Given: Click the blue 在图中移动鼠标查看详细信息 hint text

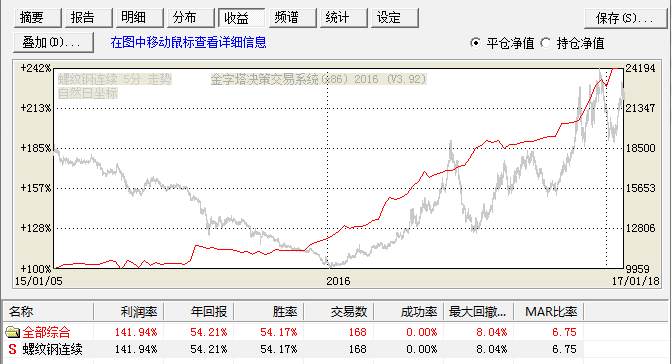Looking at the screenshot, I should [189, 42].
